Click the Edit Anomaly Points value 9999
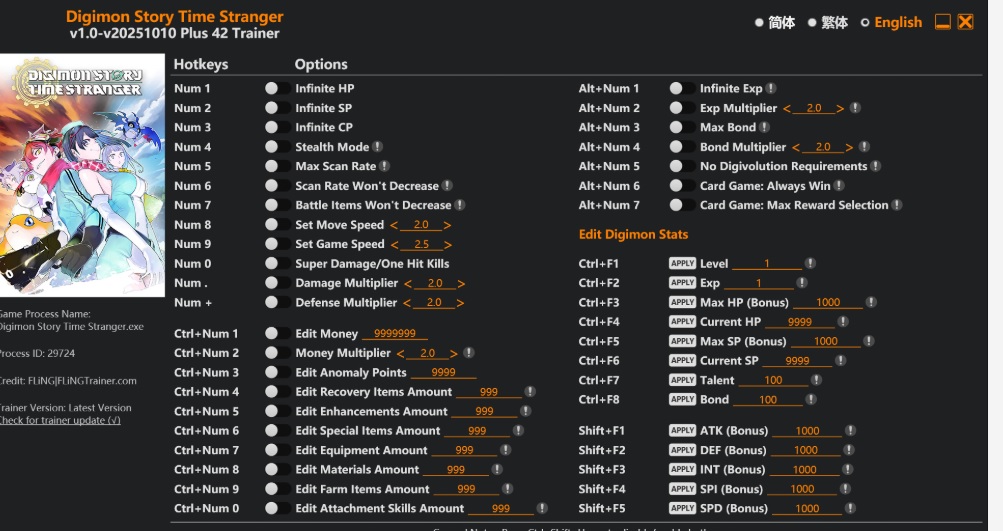 (x=443, y=372)
